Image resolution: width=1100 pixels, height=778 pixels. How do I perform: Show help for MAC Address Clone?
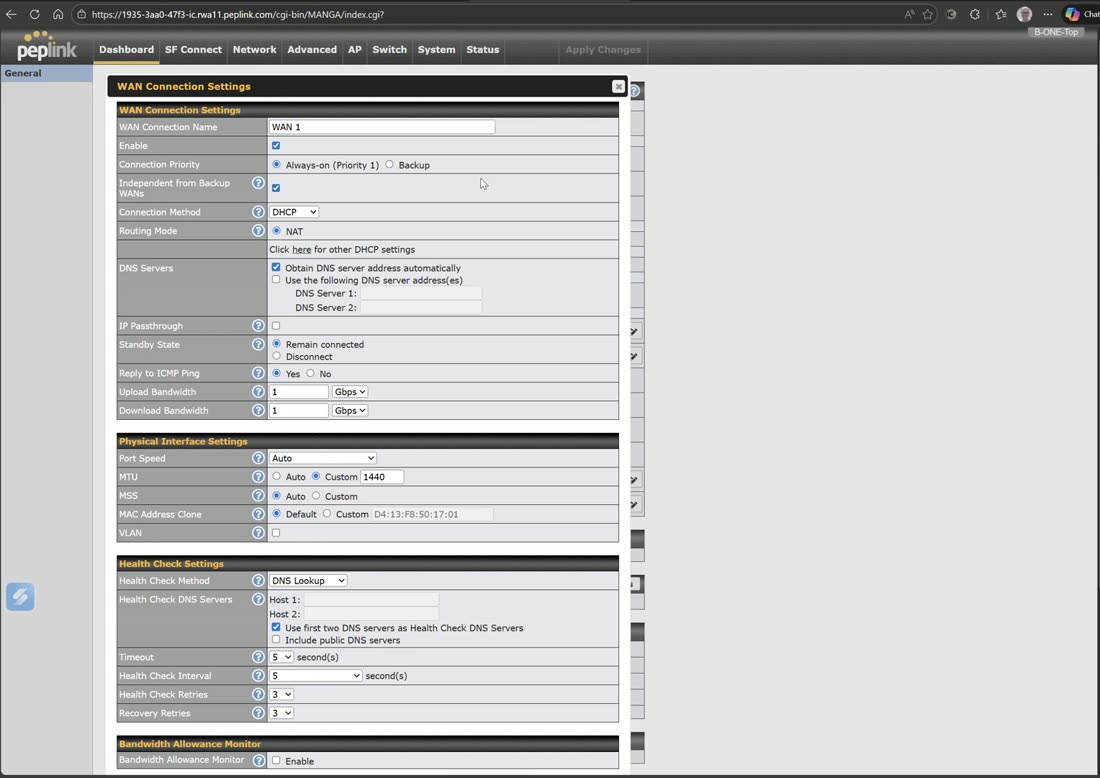[x=258, y=514]
